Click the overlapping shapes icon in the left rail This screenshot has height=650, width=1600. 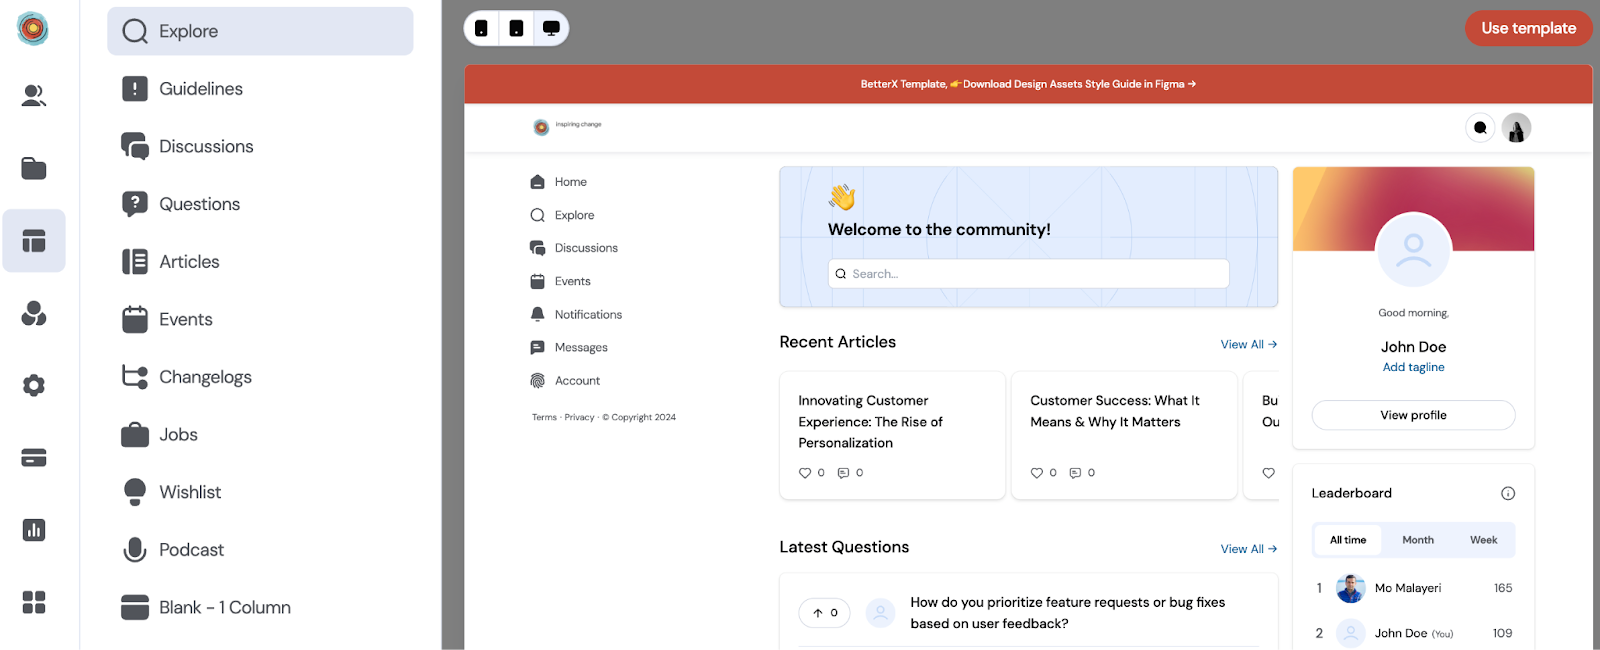[34, 313]
